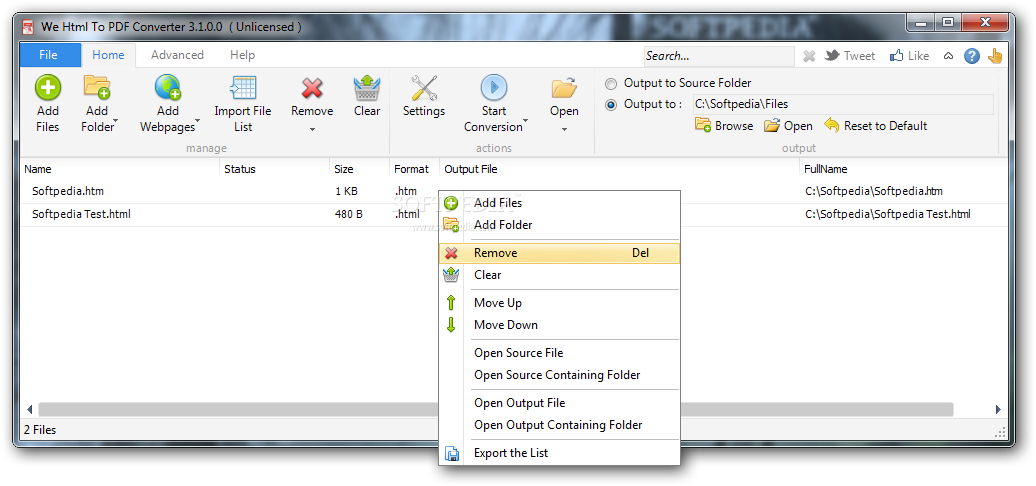
Task: Select the 'Output to :' radio button
Action: 611,104
